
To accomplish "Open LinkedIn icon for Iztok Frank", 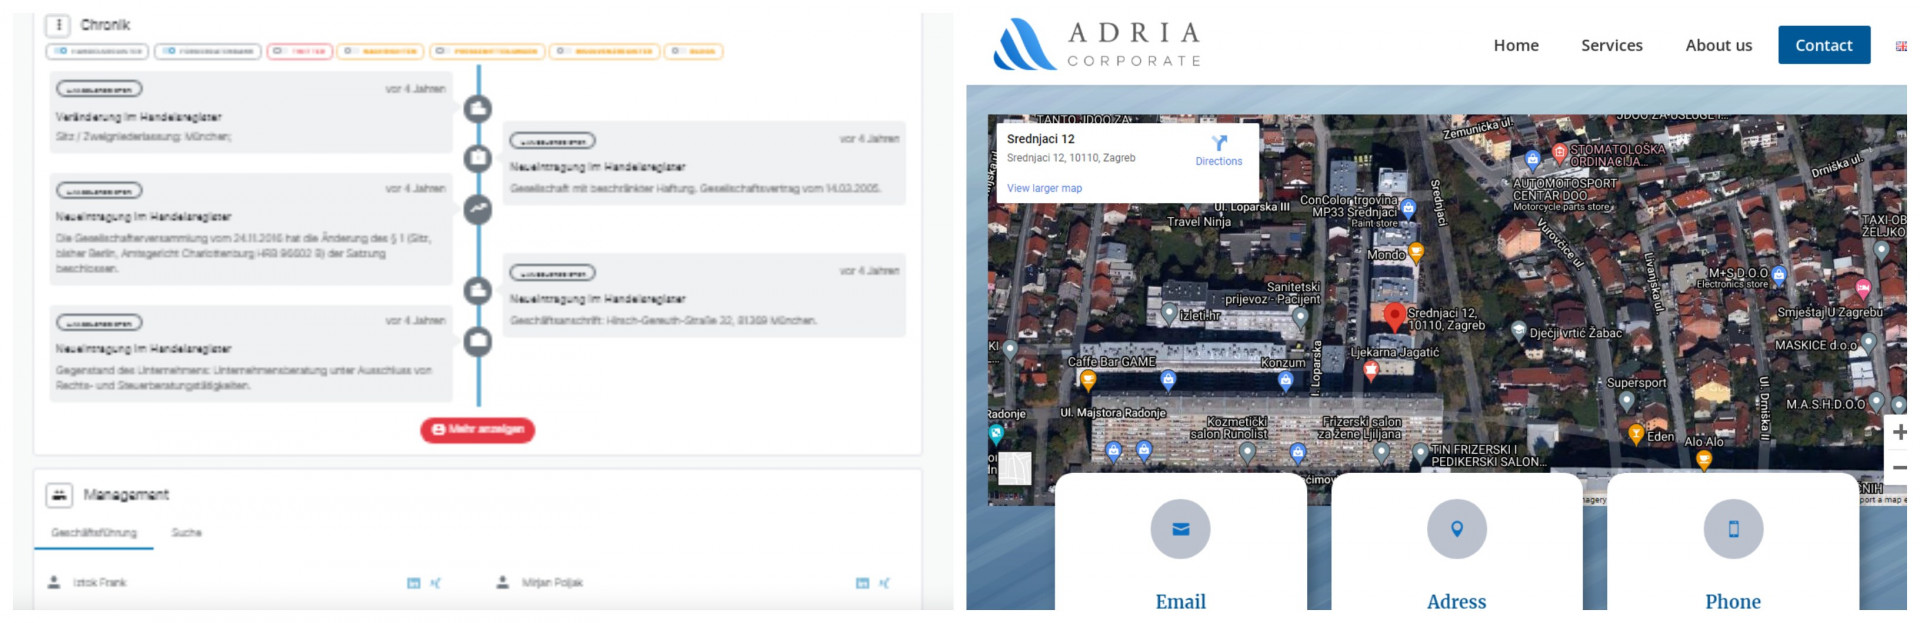I will point(413,583).
